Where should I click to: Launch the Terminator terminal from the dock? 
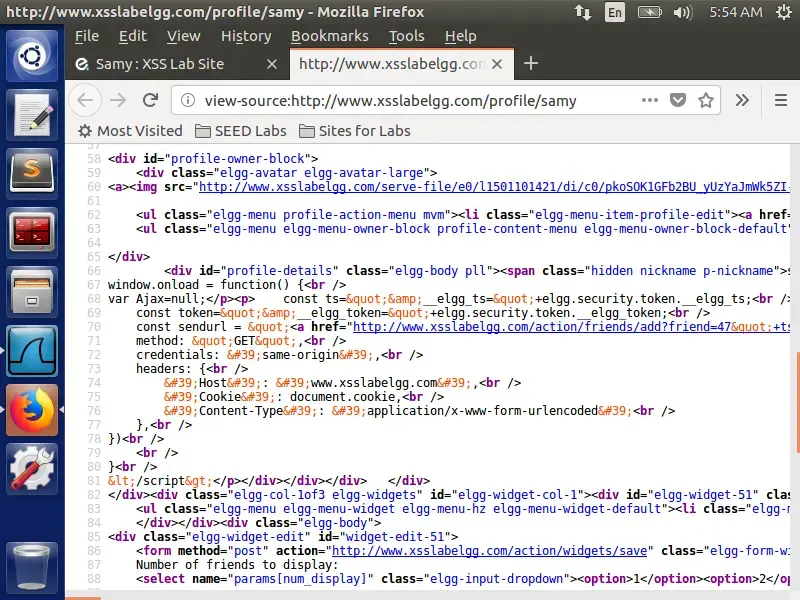32,233
